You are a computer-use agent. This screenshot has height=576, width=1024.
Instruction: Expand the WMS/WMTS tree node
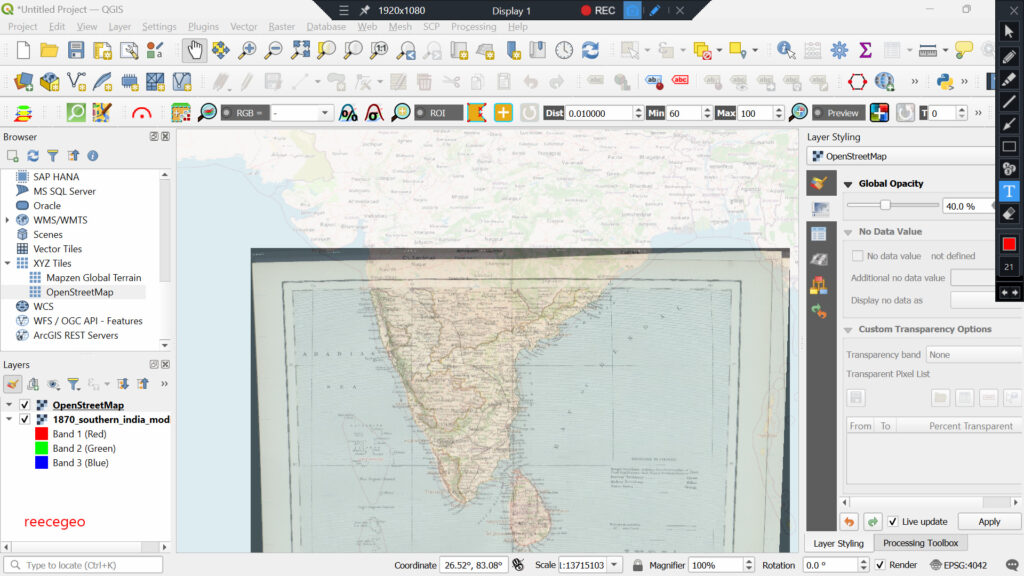(x=8, y=220)
